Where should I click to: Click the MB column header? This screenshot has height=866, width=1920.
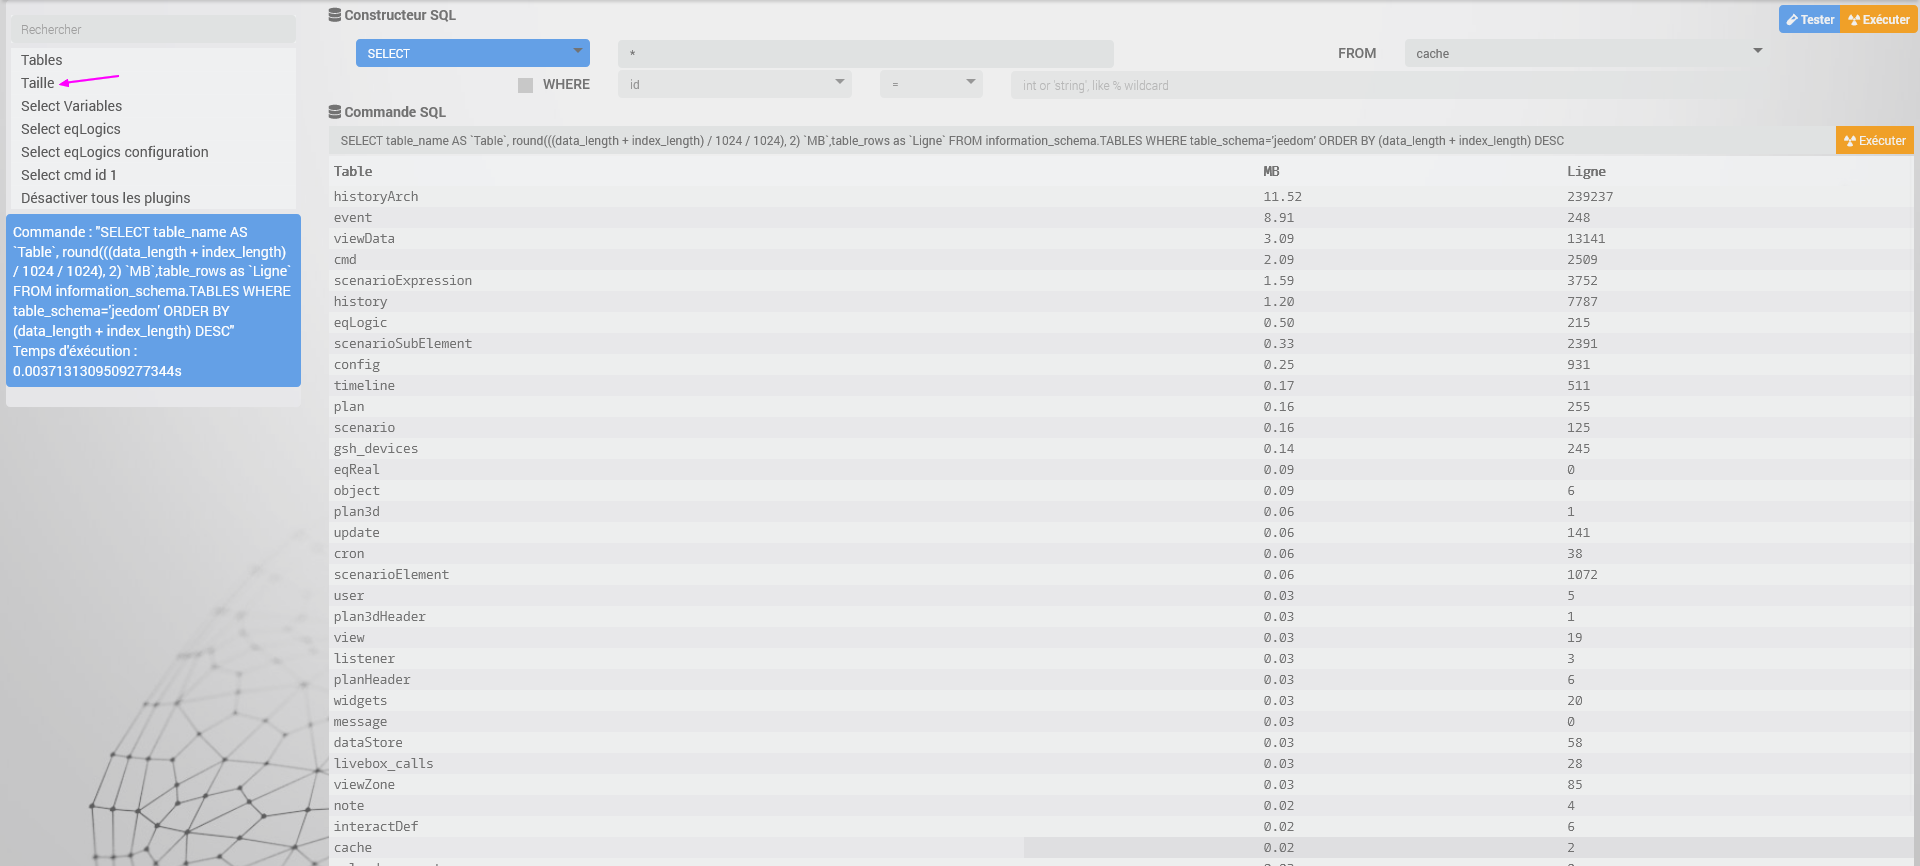[1271, 171]
